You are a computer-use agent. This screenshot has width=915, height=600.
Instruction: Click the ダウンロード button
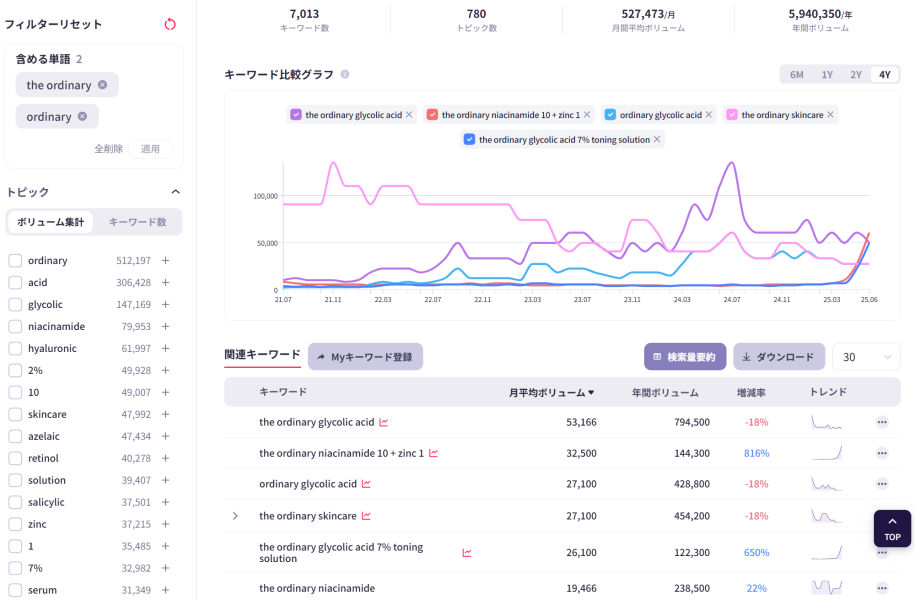tap(779, 357)
